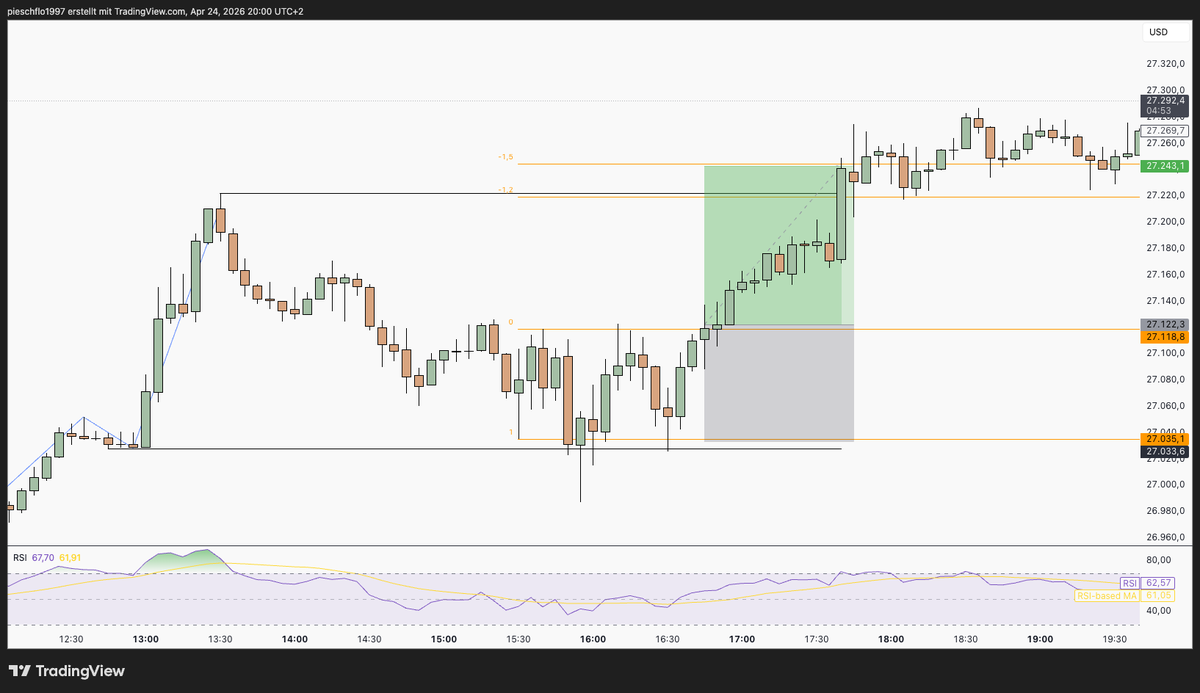Click the 15:00 time axis label
Screen dimensions: 1200x693
point(444,639)
